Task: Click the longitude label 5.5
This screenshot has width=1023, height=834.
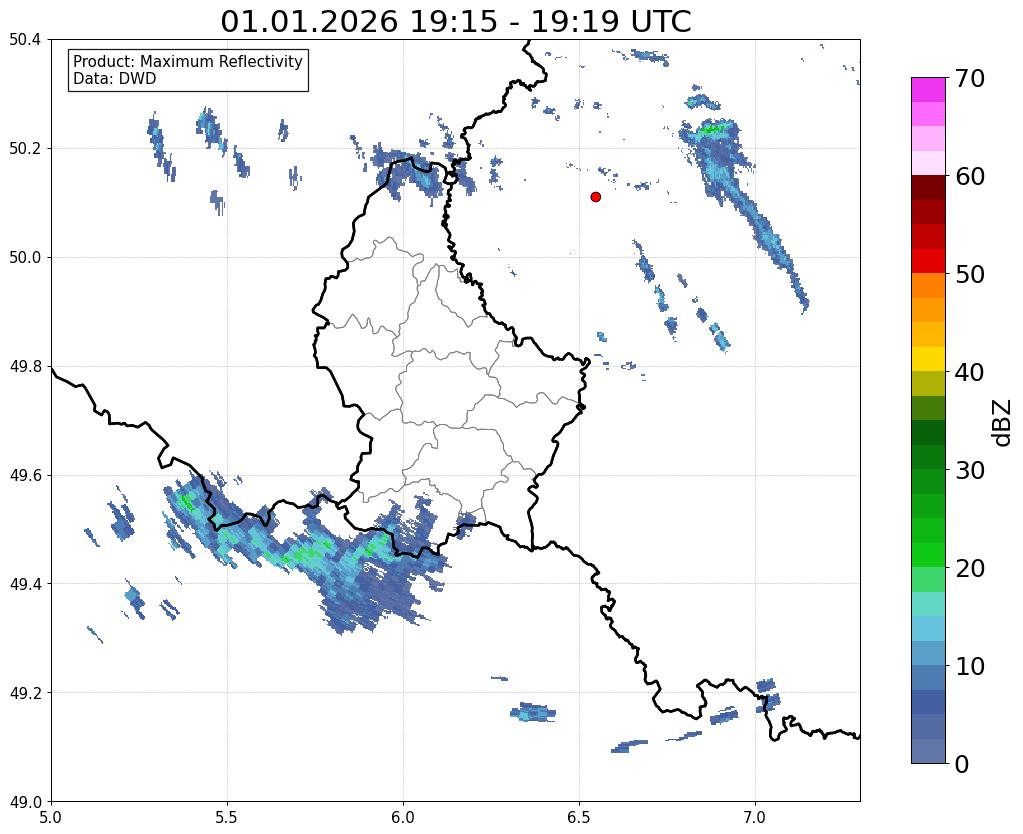Action: click(227, 817)
